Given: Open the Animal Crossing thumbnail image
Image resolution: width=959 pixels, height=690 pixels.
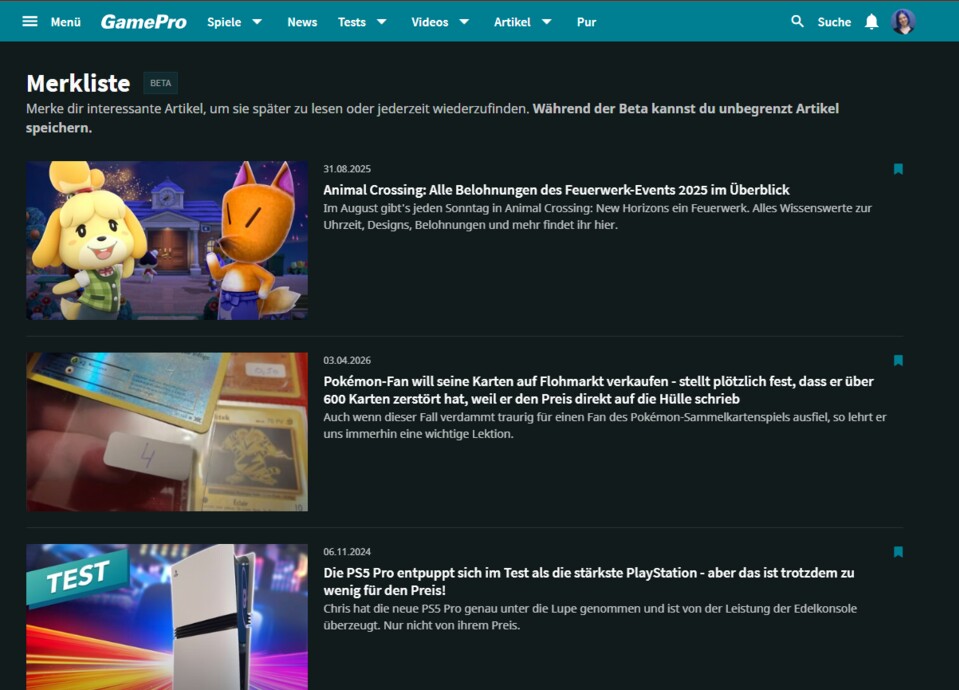Looking at the screenshot, I should (x=167, y=240).
